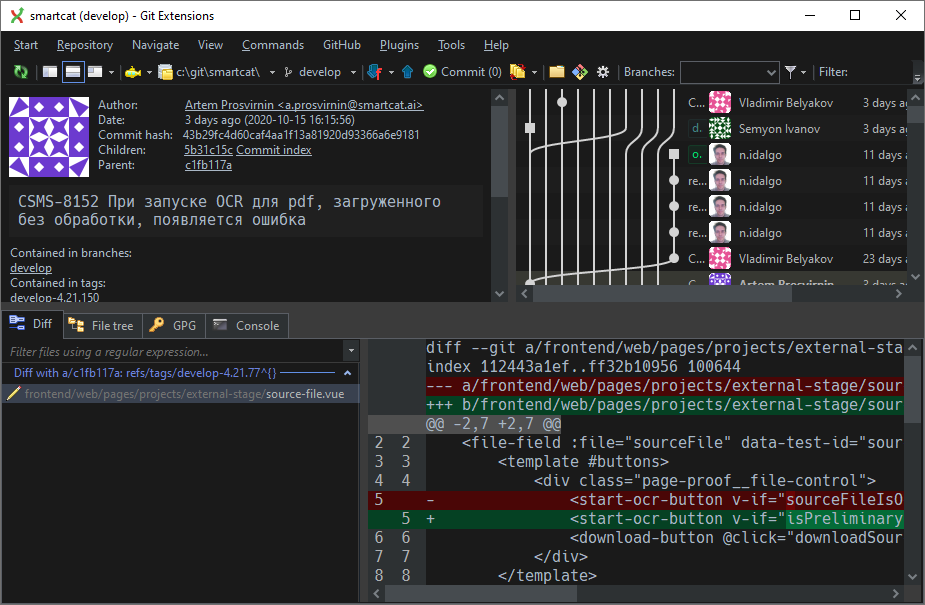Viewport: 925px width, 605px height.
Task: Open the working directory folder icon
Action: (x=556, y=72)
